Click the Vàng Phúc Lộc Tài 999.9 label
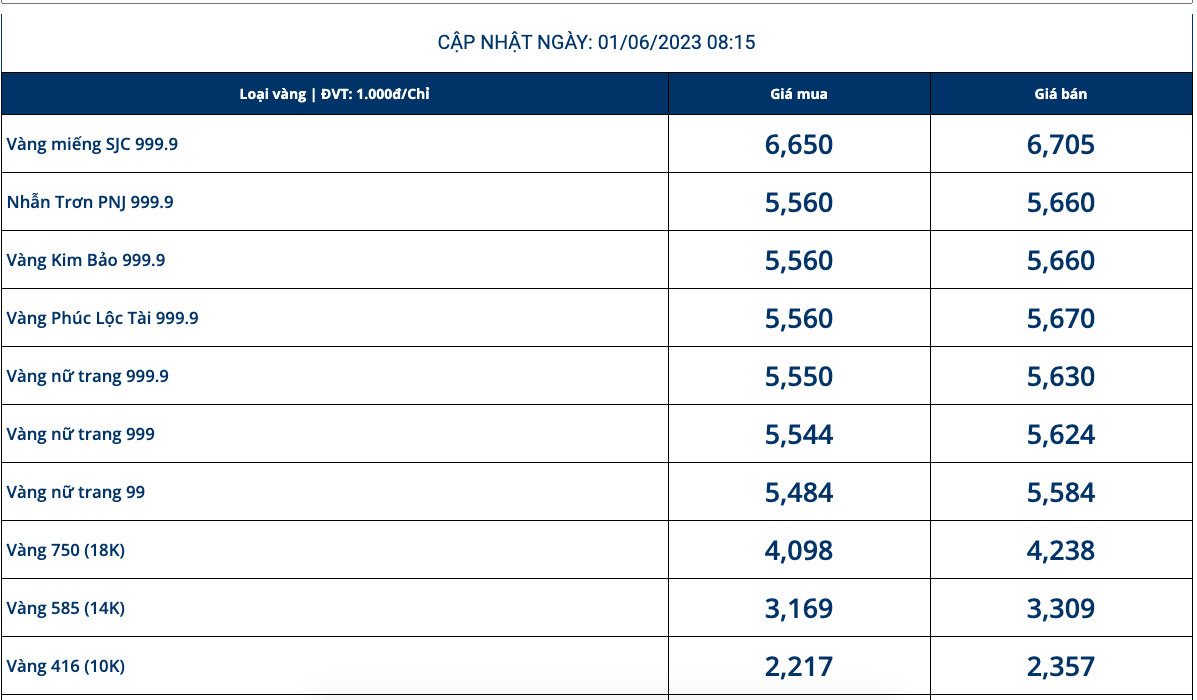 102,318
